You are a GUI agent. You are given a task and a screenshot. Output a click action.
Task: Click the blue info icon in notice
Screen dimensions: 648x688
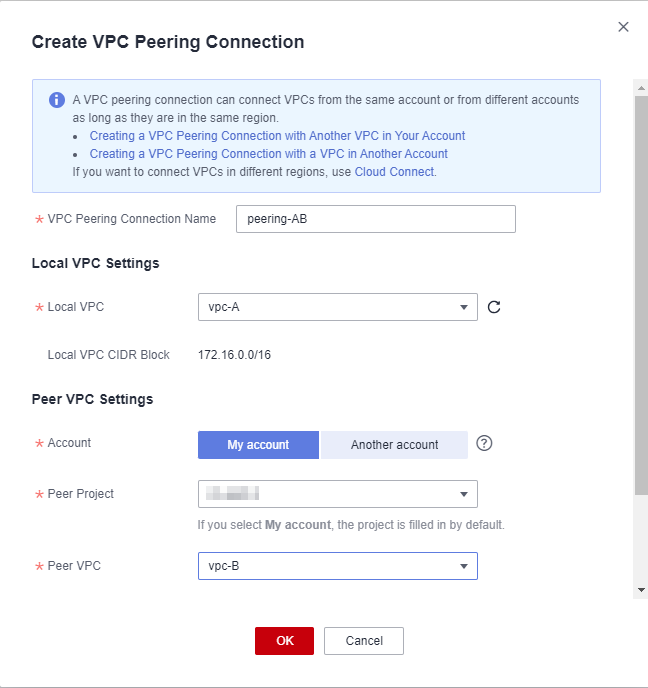pyautogui.click(x=56, y=101)
